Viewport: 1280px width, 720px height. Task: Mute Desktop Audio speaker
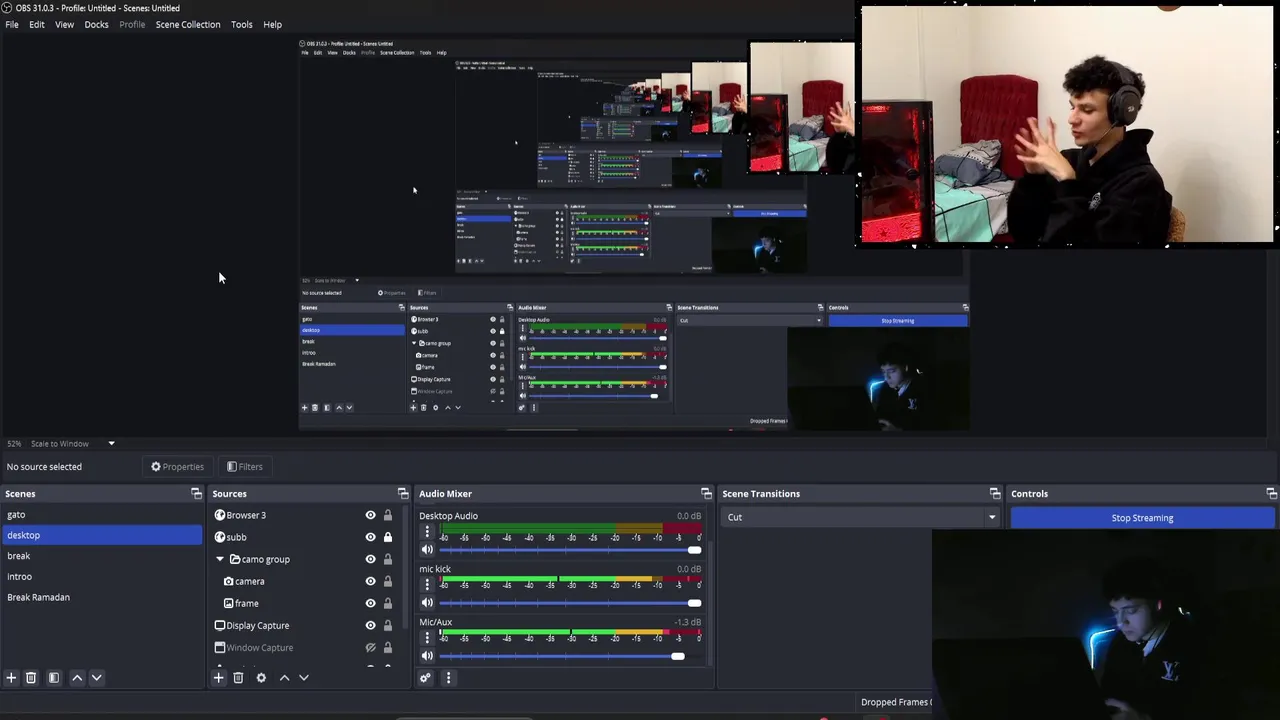pos(427,550)
